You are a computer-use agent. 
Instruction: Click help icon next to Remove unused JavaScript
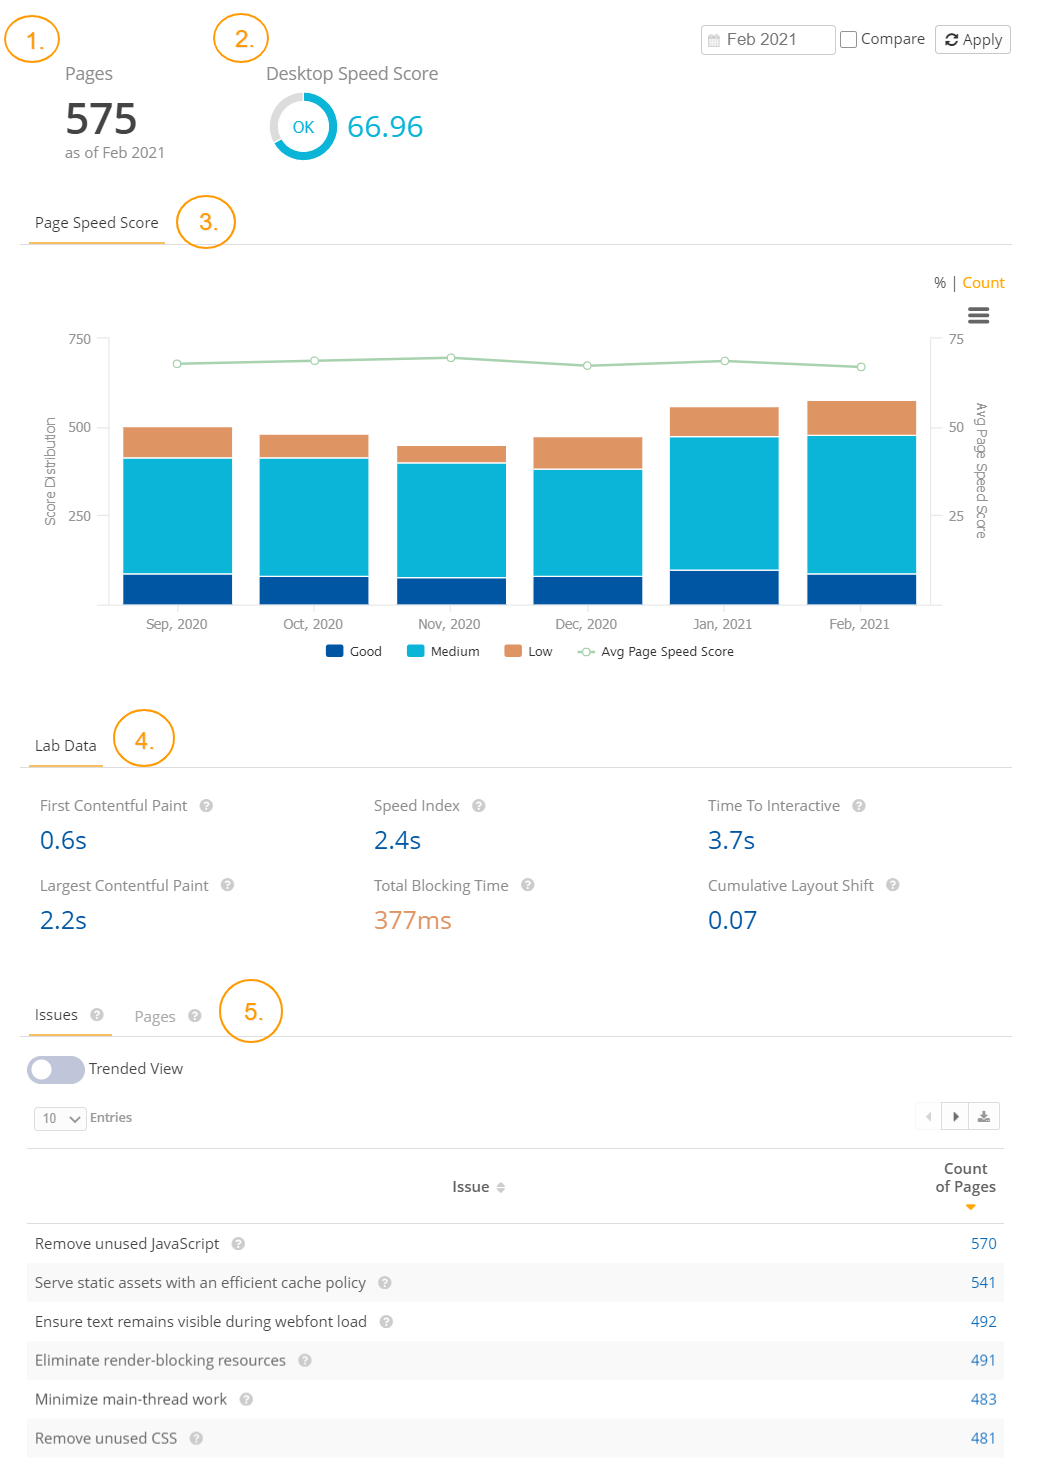[237, 1244]
